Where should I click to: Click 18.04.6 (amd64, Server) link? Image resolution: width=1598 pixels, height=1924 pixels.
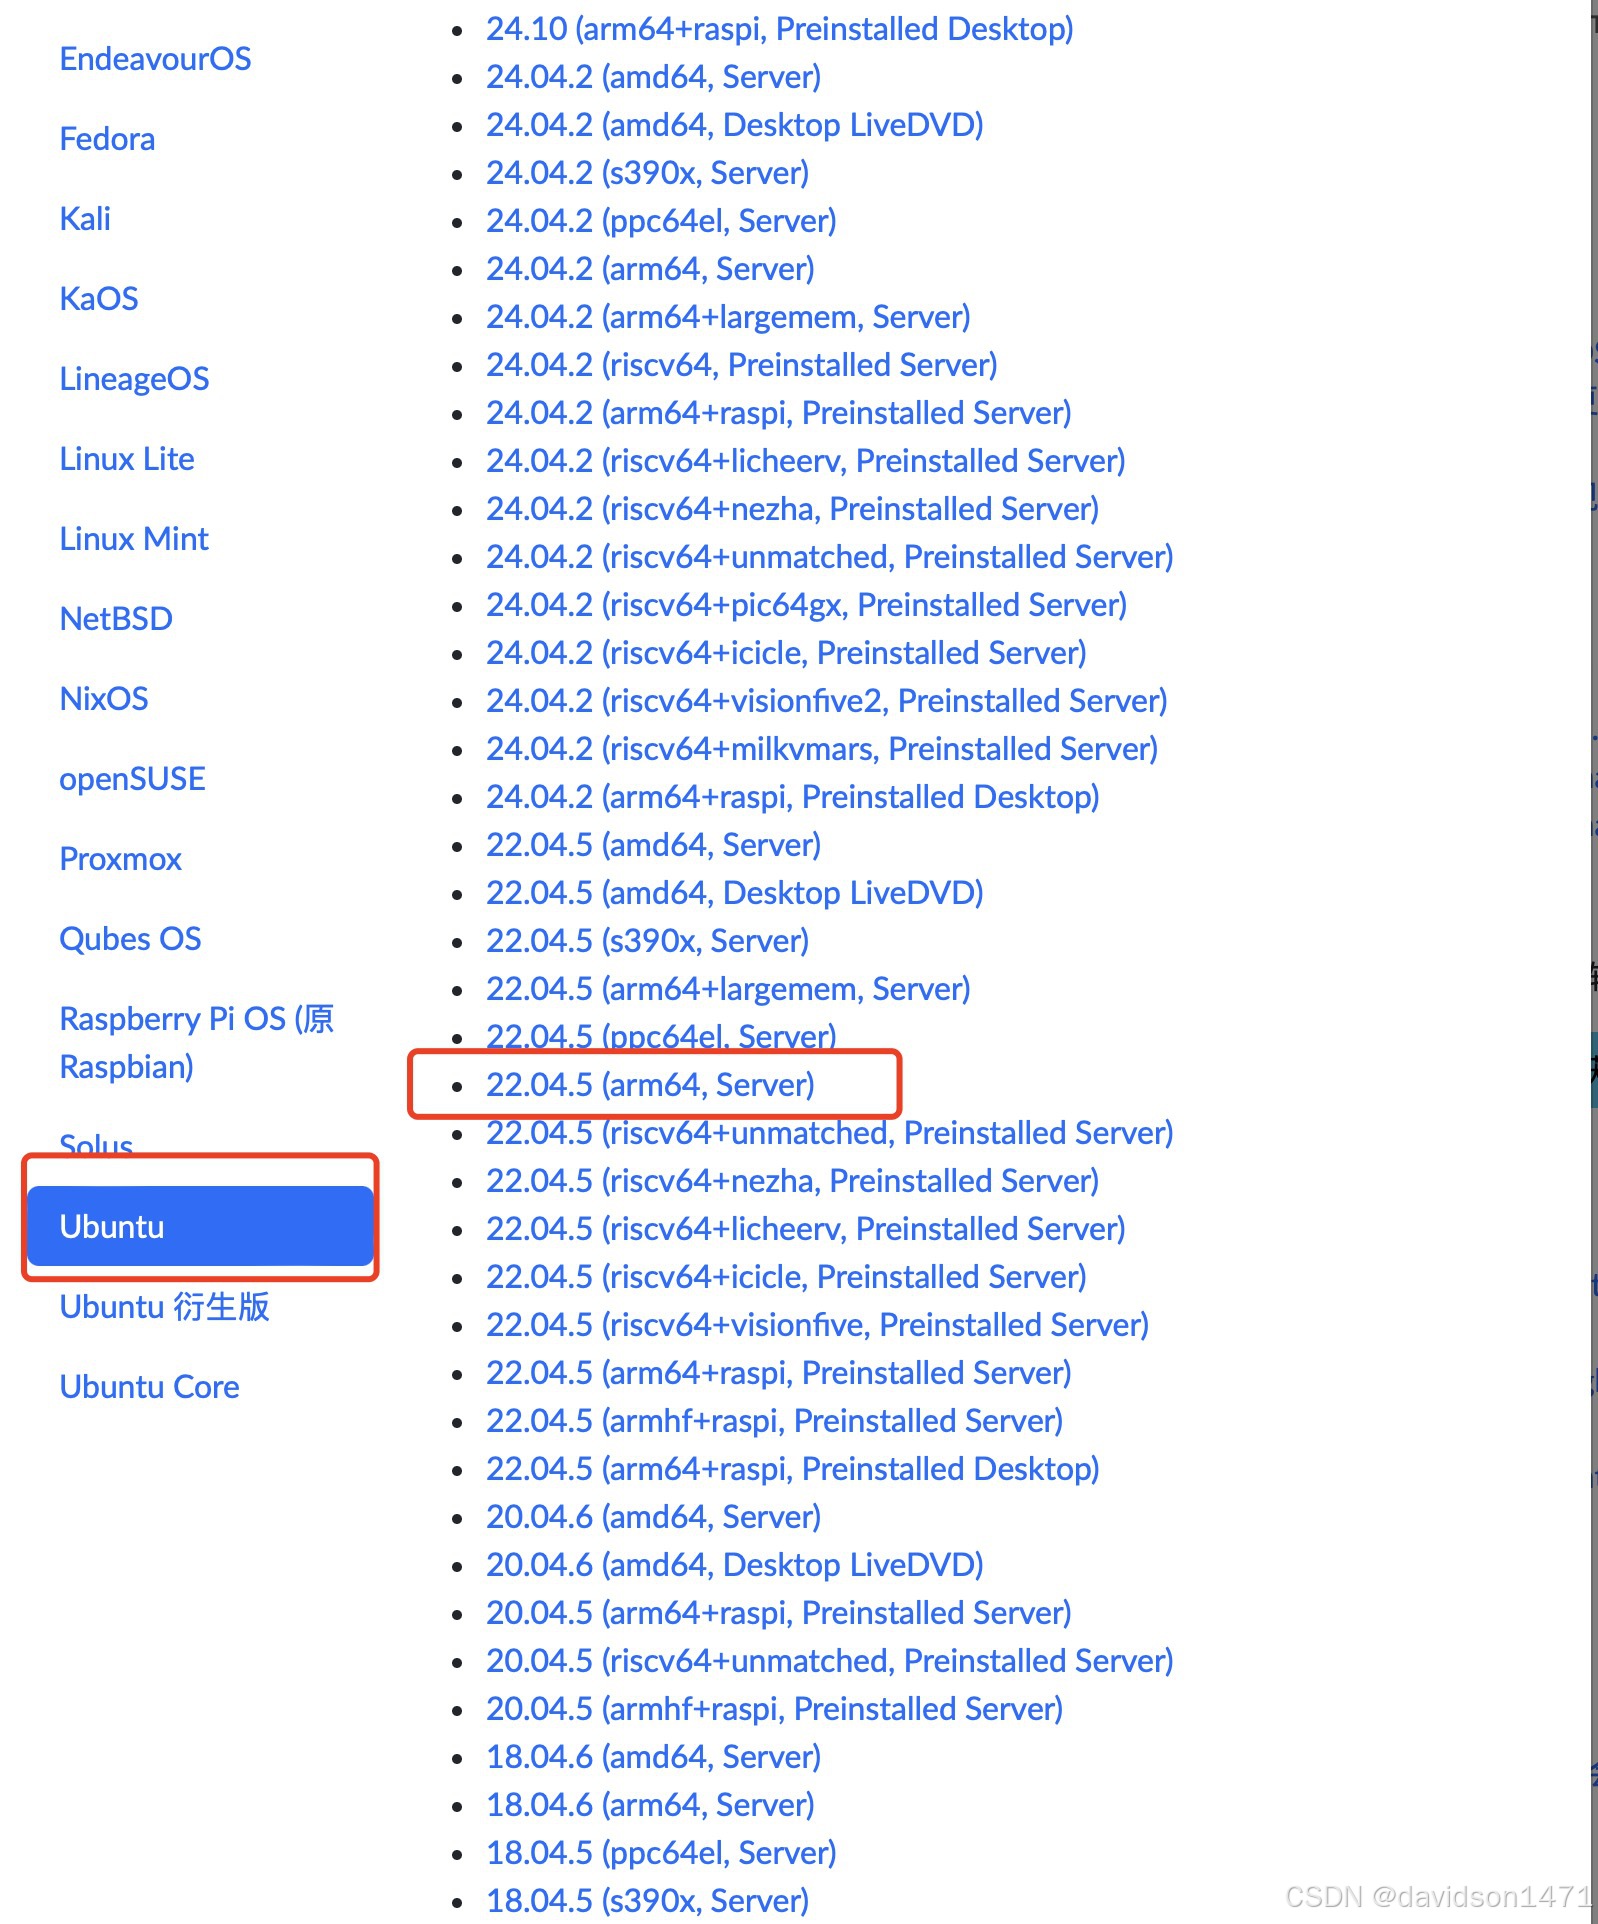pos(654,1757)
